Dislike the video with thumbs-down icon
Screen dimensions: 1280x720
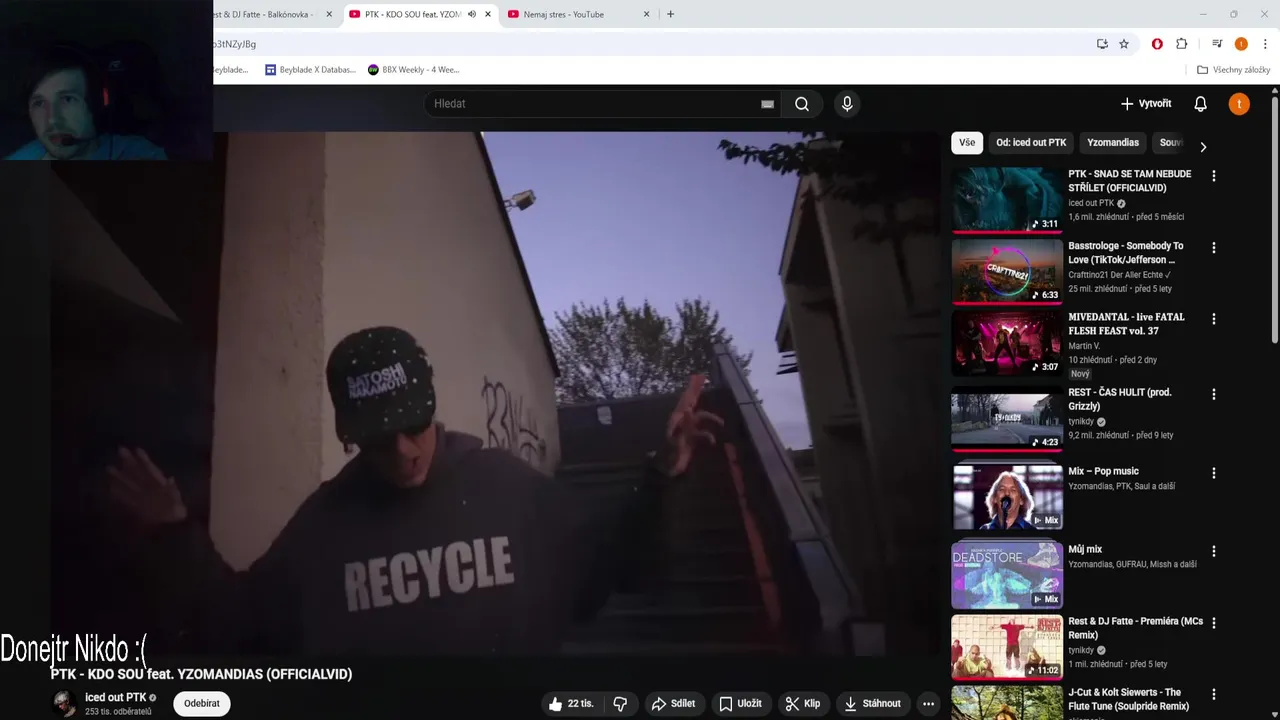click(621, 704)
